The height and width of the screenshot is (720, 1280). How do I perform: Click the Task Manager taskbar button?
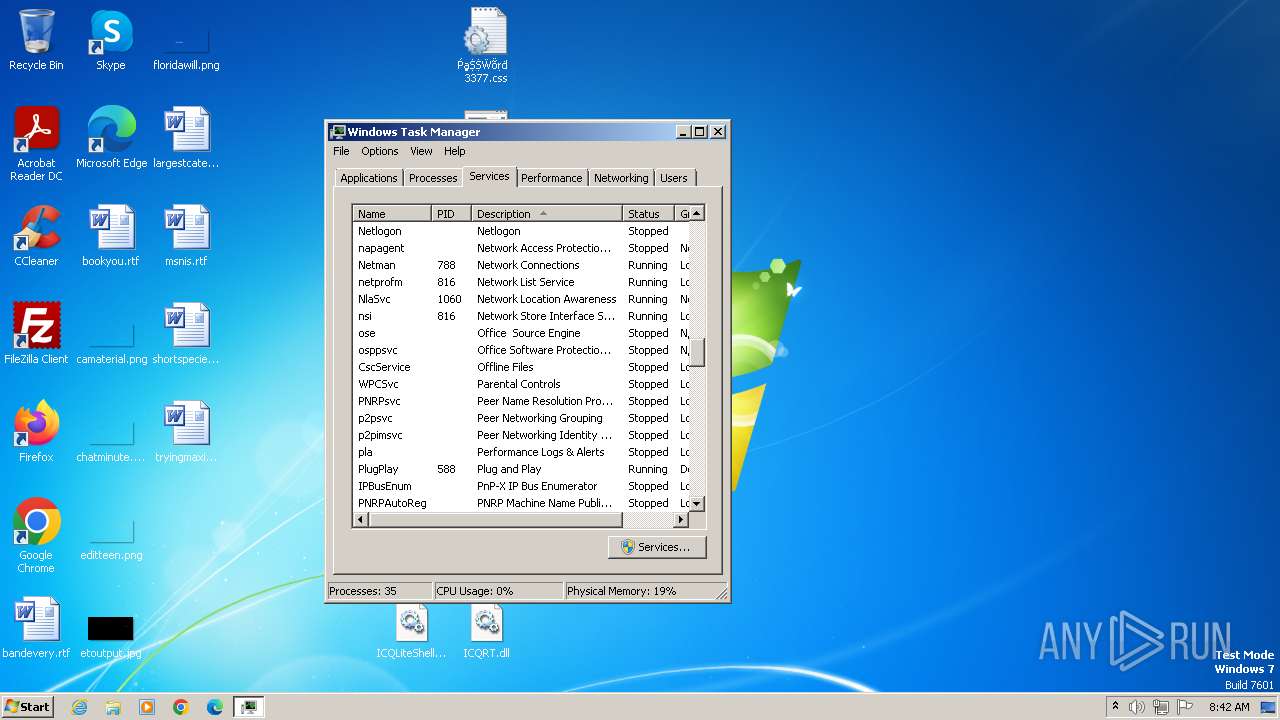pos(249,707)
